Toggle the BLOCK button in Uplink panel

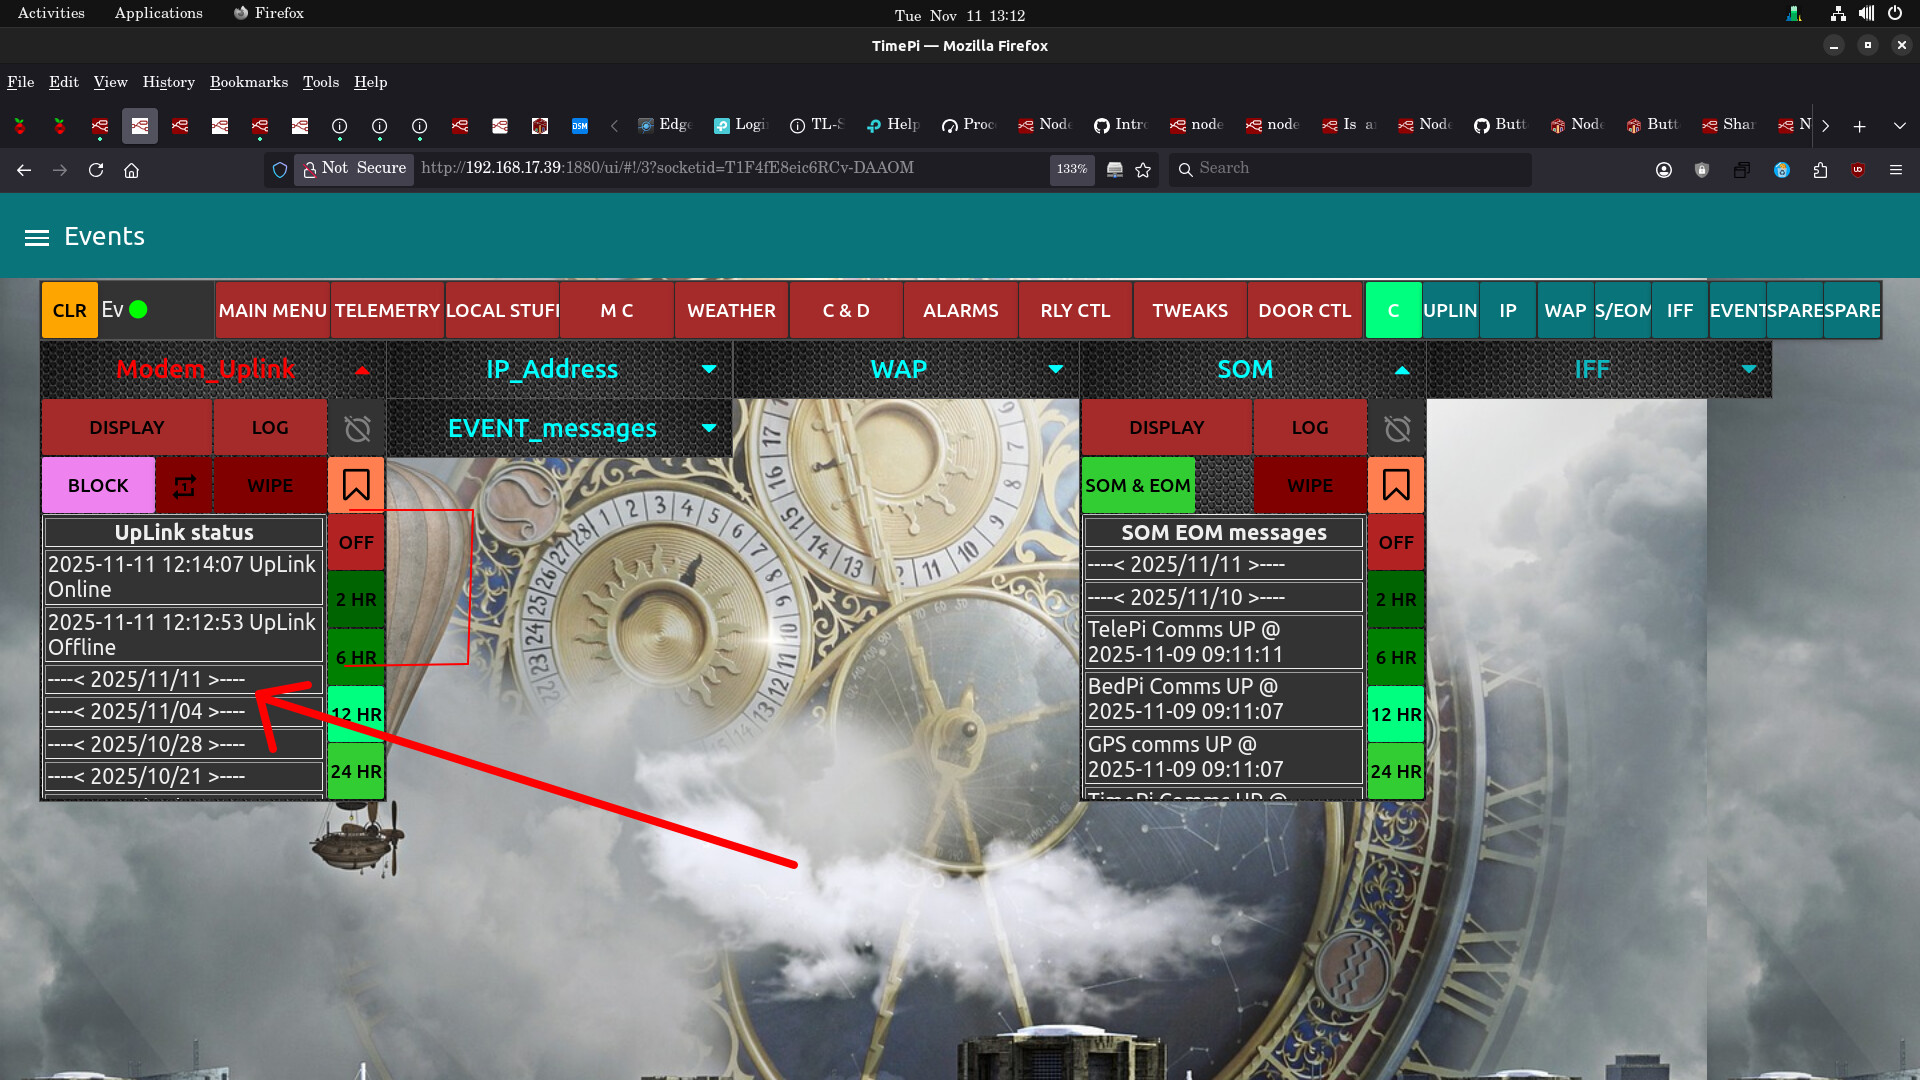pos(98,486)
